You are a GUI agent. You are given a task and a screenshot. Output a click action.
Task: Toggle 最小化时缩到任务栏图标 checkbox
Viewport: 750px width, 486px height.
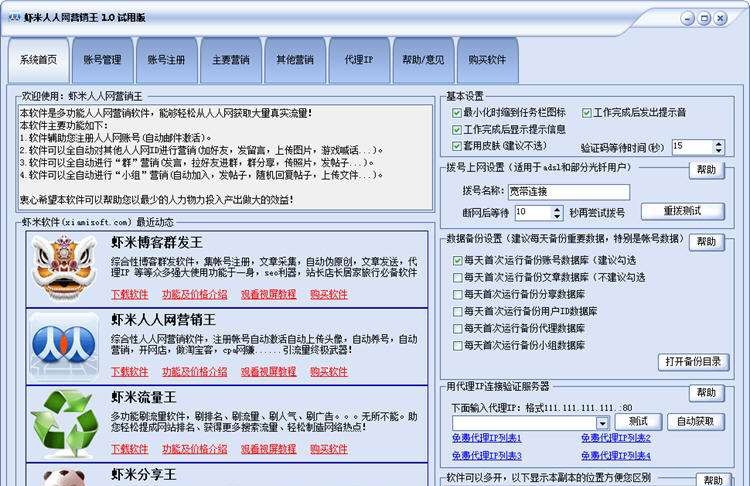click(456, 113)
